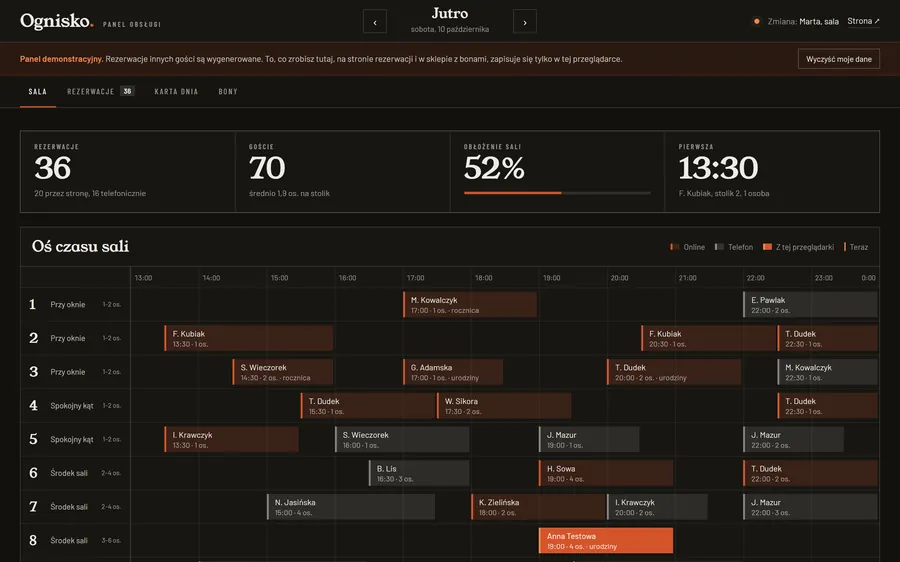
Task: Open S. Wieczorek 16:00 reservation
Action: point(402,439)
